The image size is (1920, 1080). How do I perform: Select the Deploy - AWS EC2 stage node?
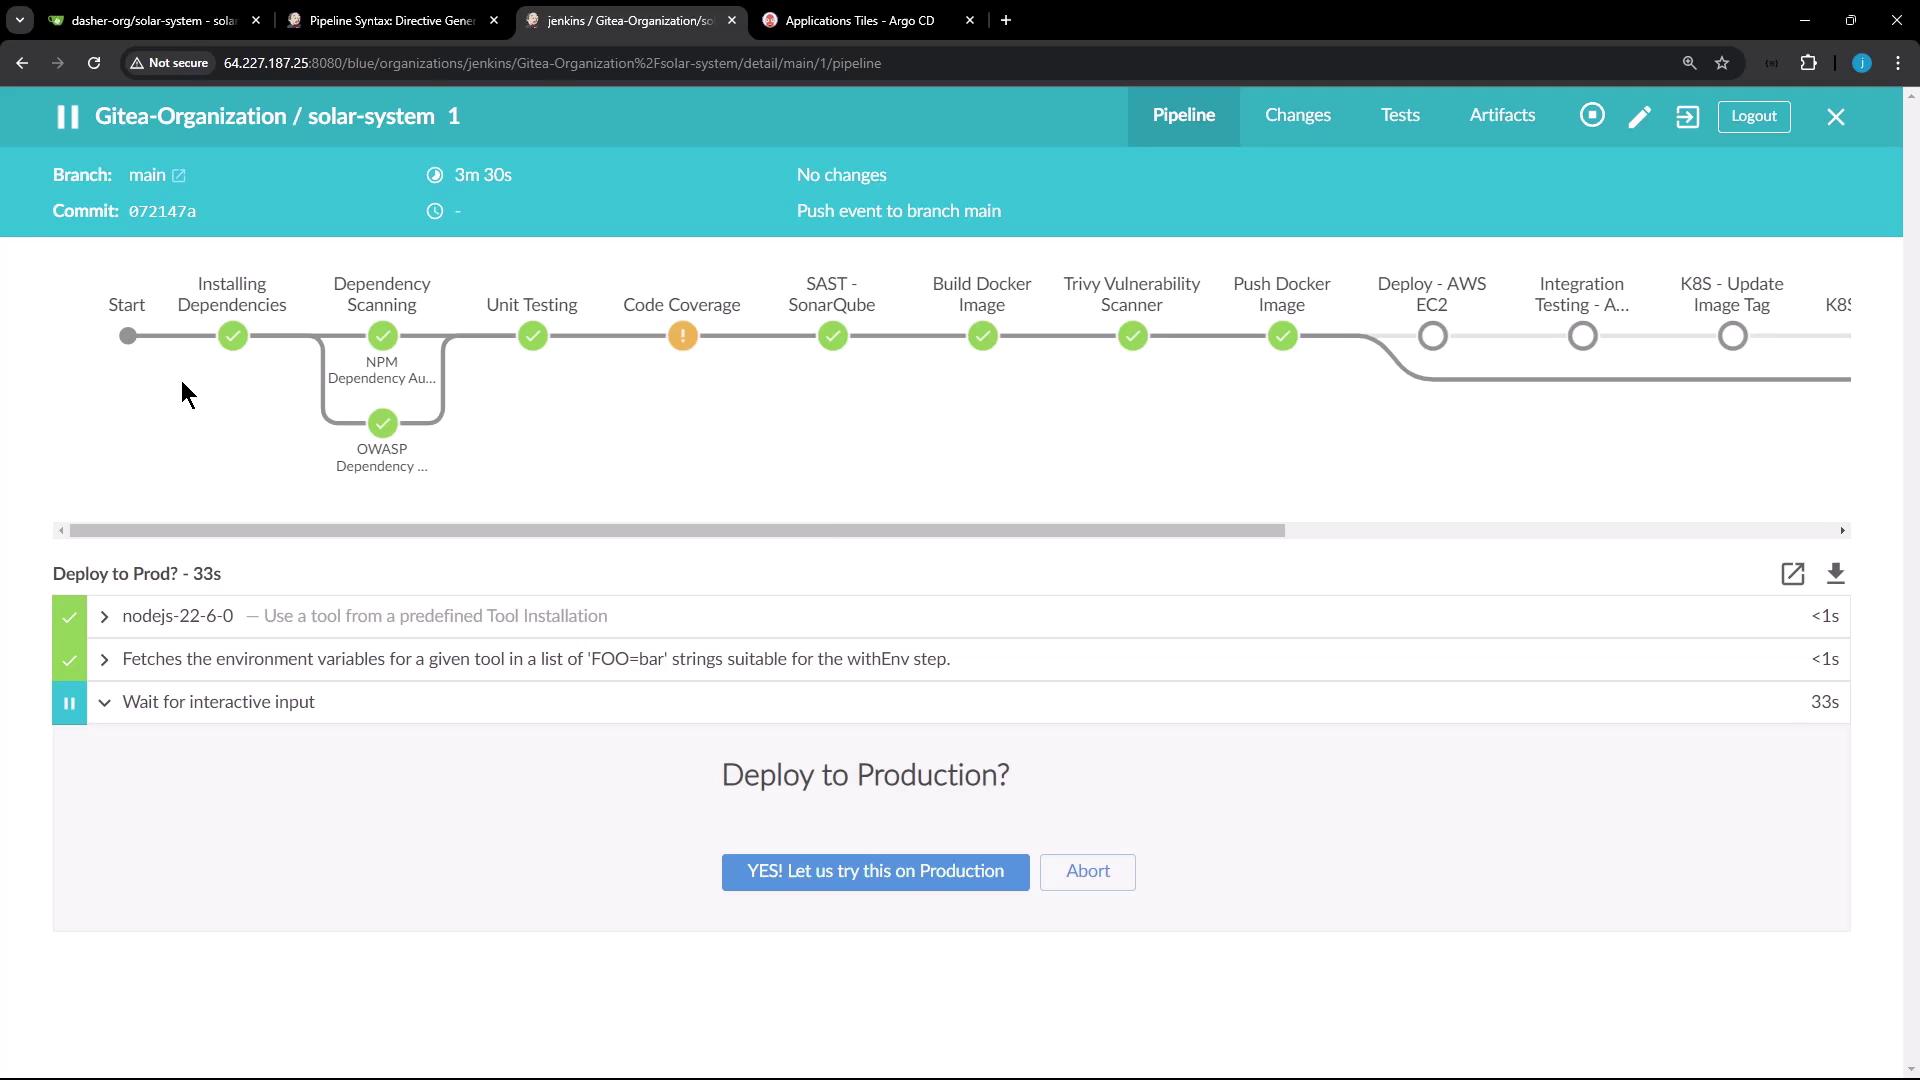[x=1432, y=337]
